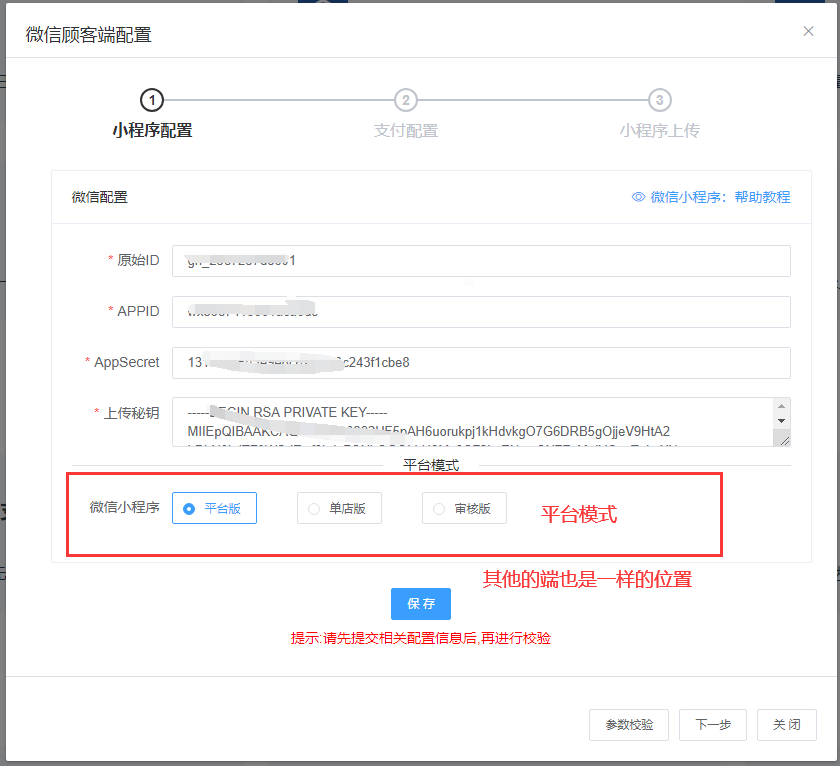The height and width of the screenshot is (766, 840).
Task: Open 微信小程序 帮助教程 link
Action: (720, 197)
